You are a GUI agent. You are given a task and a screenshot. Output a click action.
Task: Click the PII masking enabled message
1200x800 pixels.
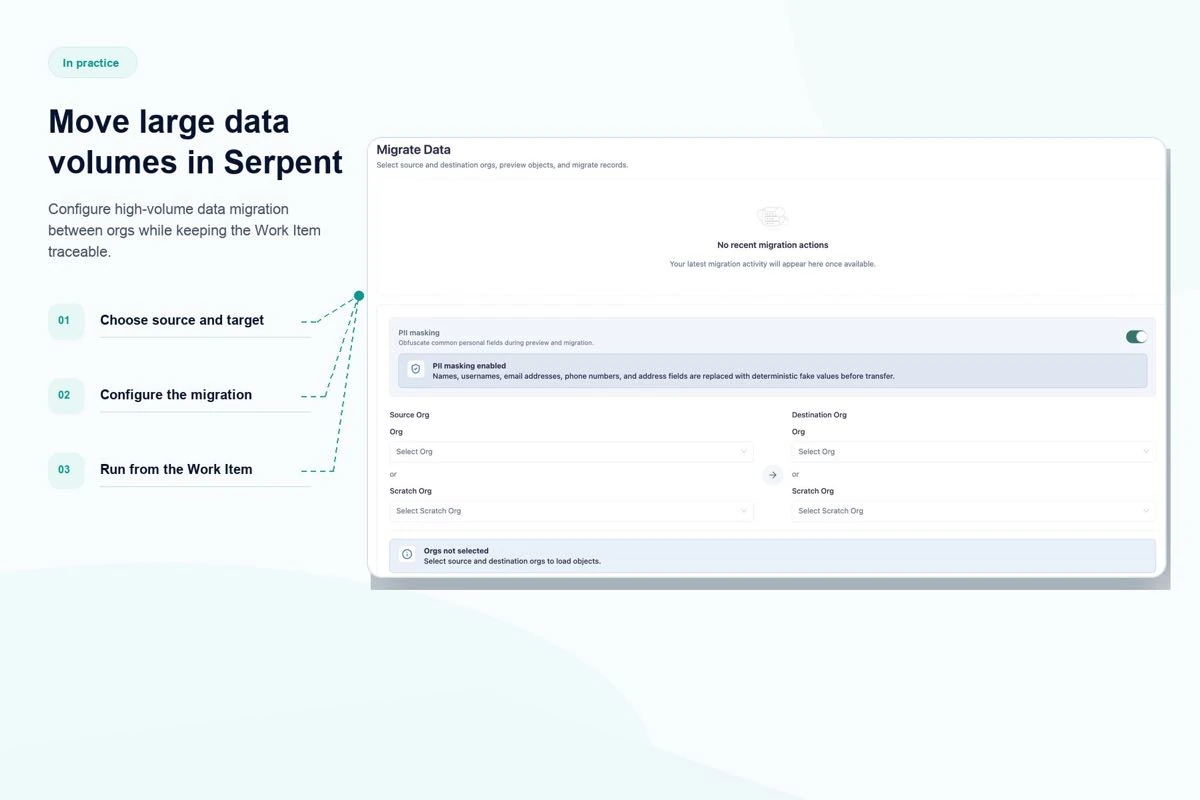pyautogui.click(x=772, y=371)
